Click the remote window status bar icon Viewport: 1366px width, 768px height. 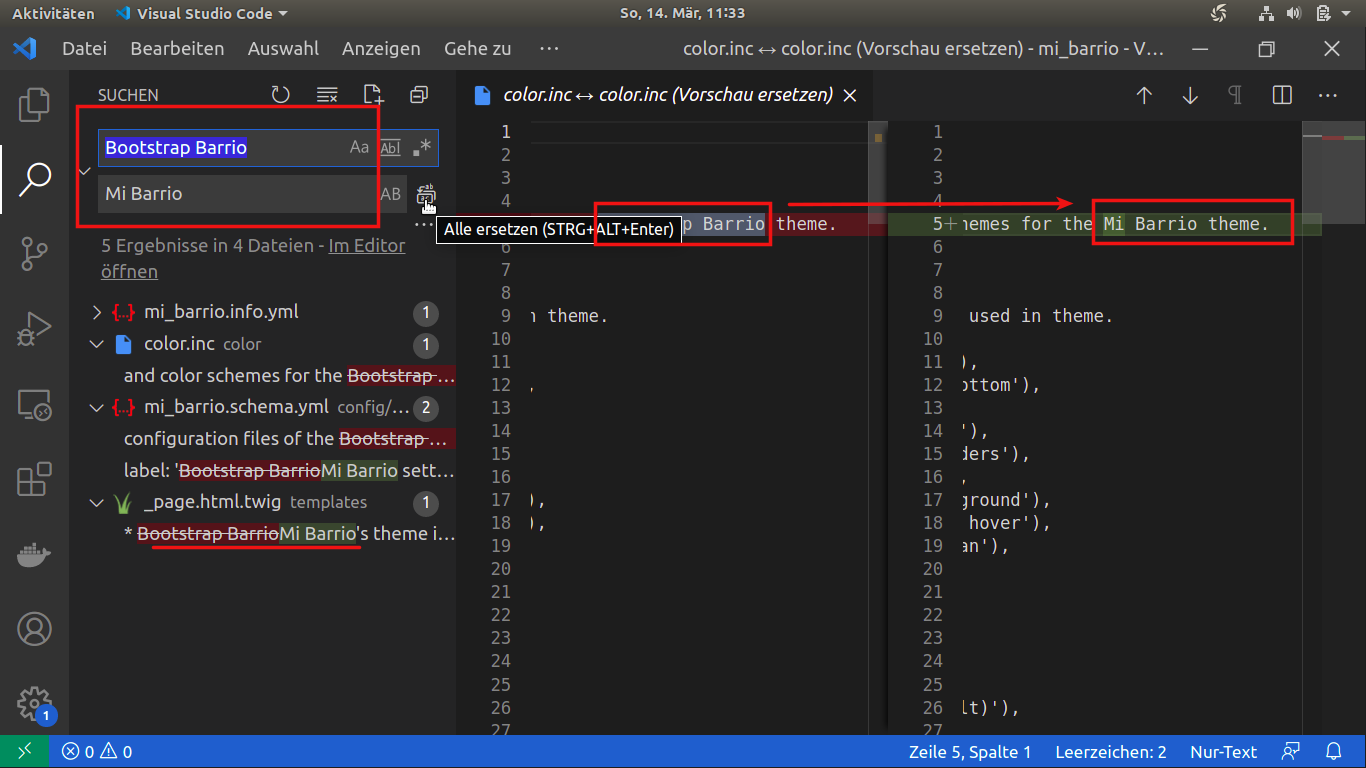pos(23,752)
